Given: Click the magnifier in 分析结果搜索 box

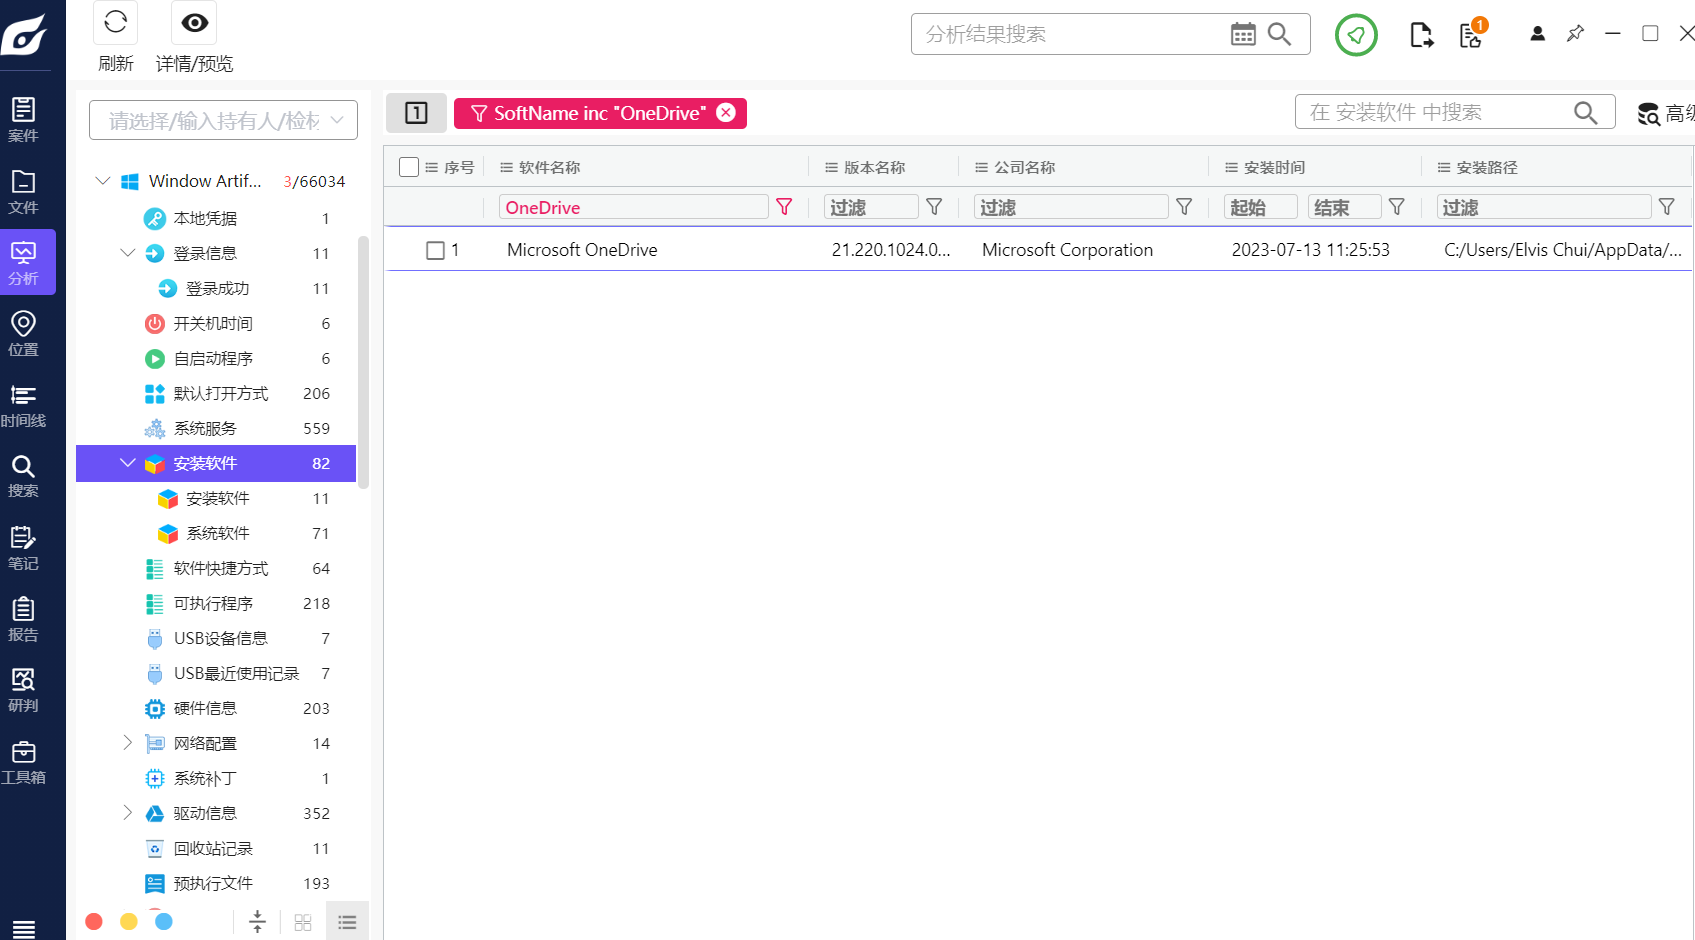Looking at the screenshot, I should 1279,34.
